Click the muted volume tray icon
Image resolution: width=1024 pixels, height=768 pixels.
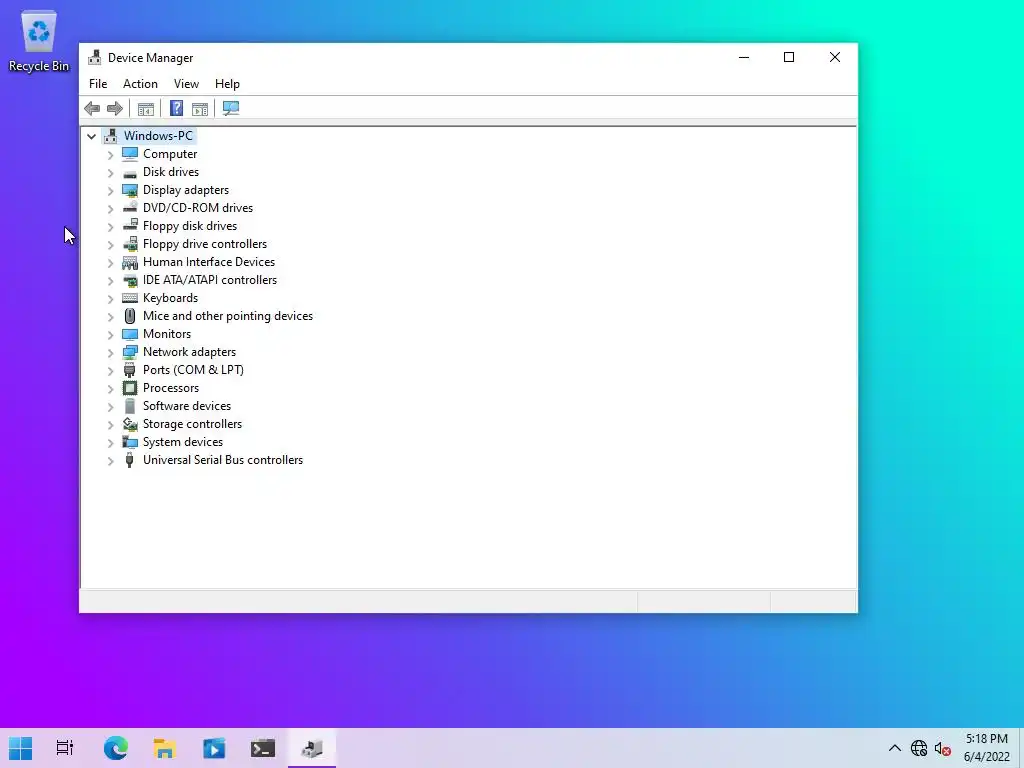pos(942,748)
